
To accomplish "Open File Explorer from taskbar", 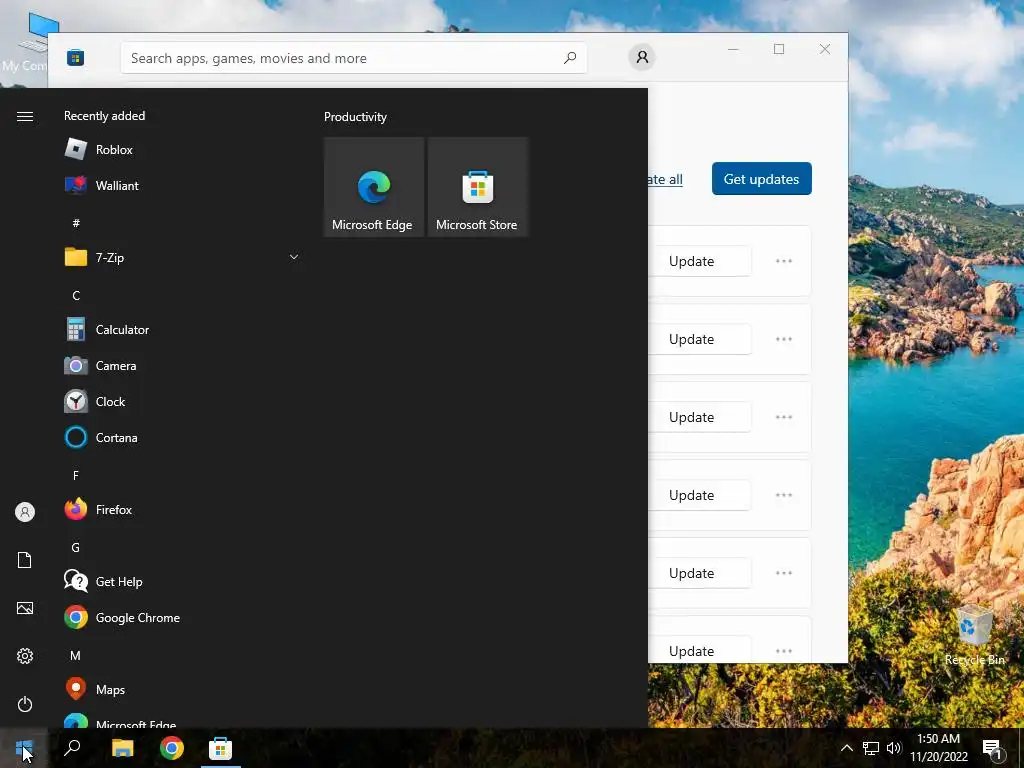I will pos(122,748).
